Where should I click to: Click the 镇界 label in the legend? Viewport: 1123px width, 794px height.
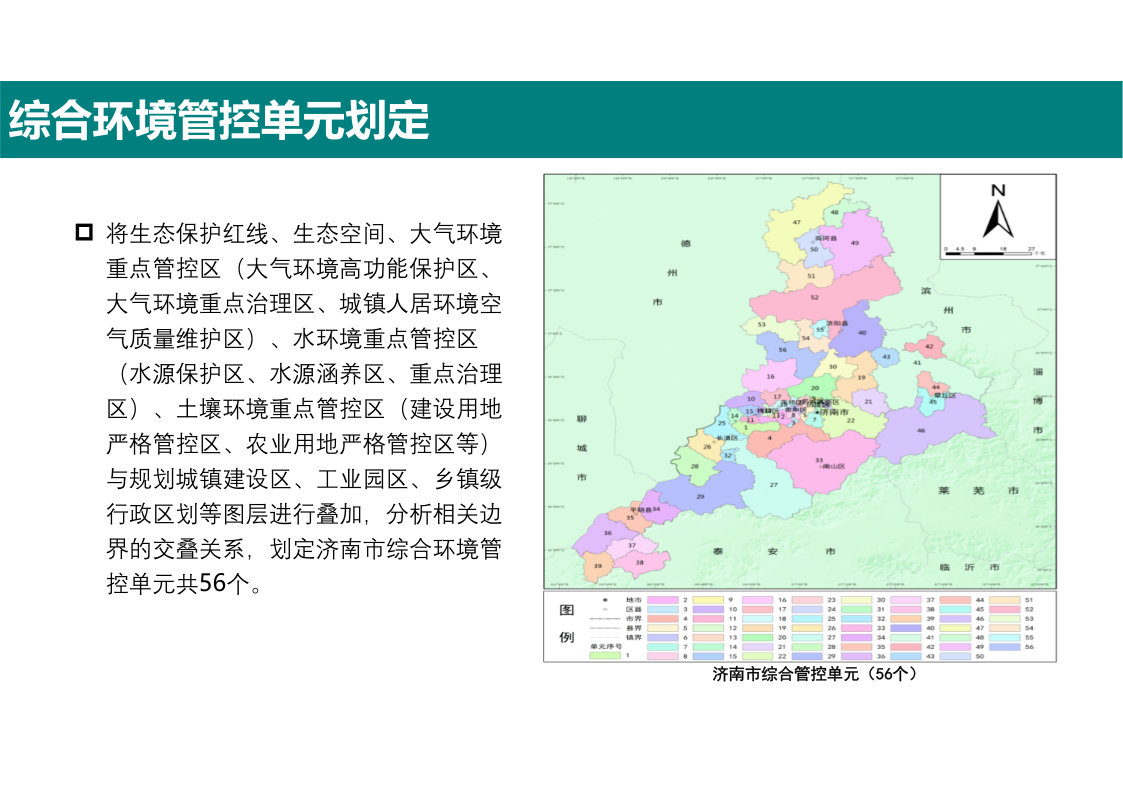[634, 637]
